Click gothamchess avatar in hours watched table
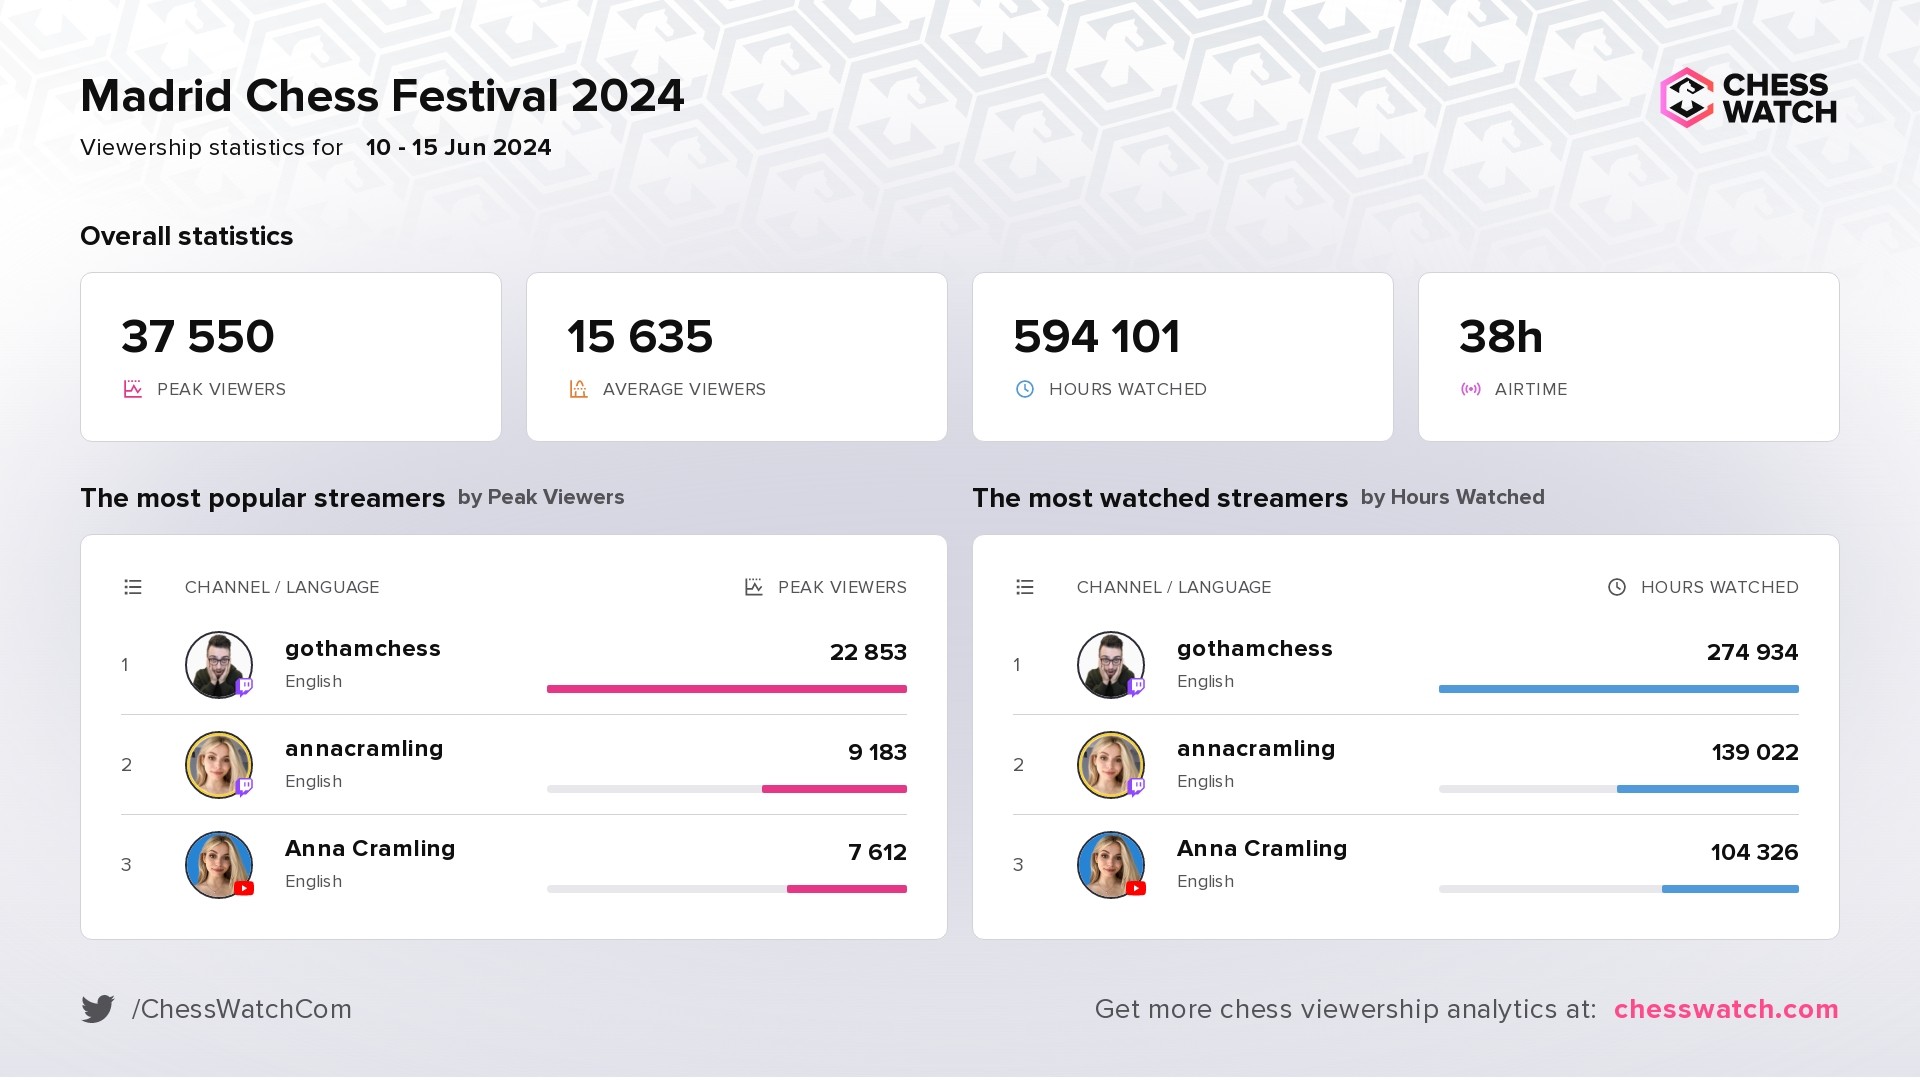The image size is (1920, 1080). [1111, 665]
